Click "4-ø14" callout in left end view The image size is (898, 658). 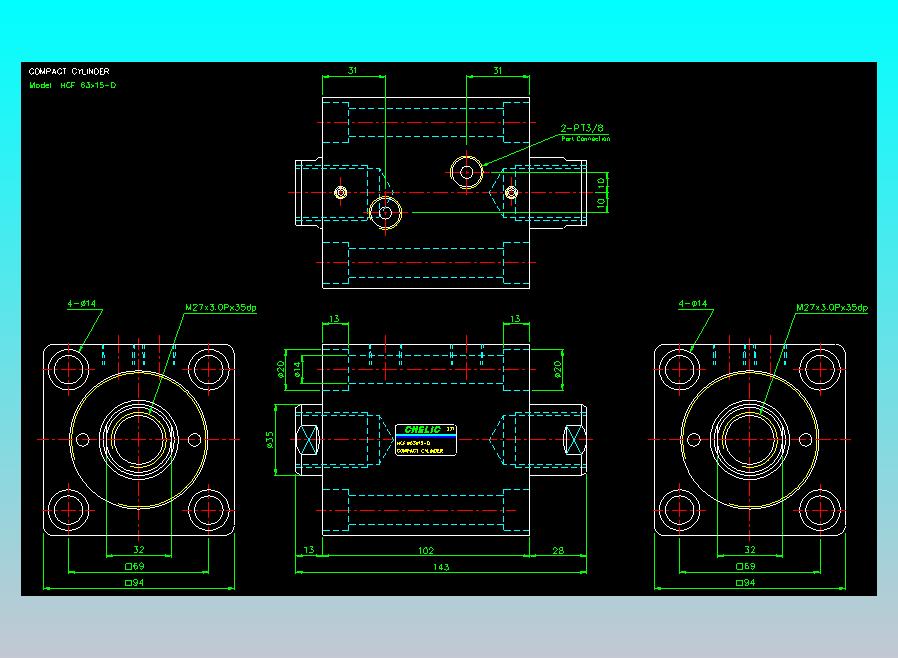pos(81,304)
